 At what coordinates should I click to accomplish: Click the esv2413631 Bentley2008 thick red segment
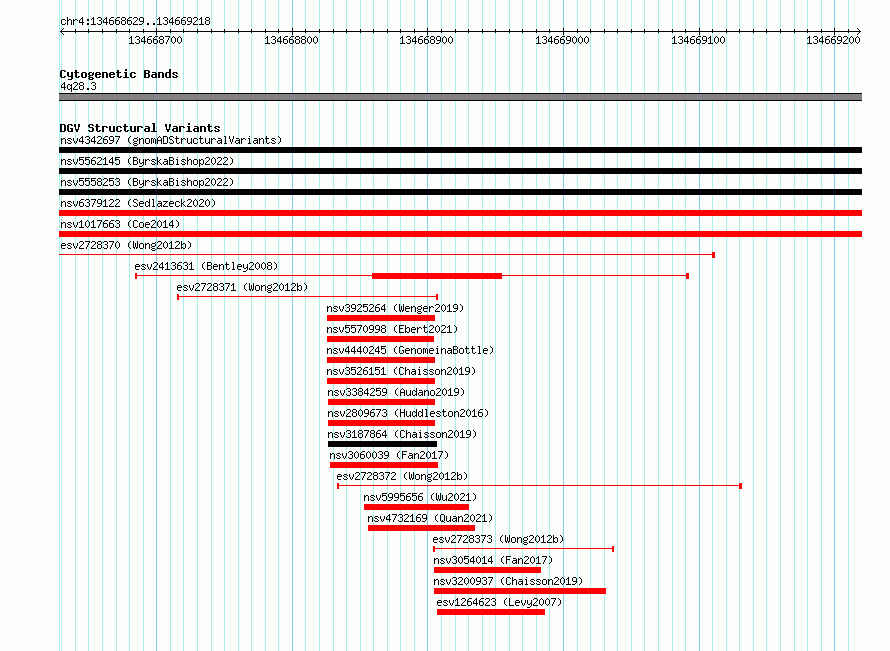pos(437,276)
